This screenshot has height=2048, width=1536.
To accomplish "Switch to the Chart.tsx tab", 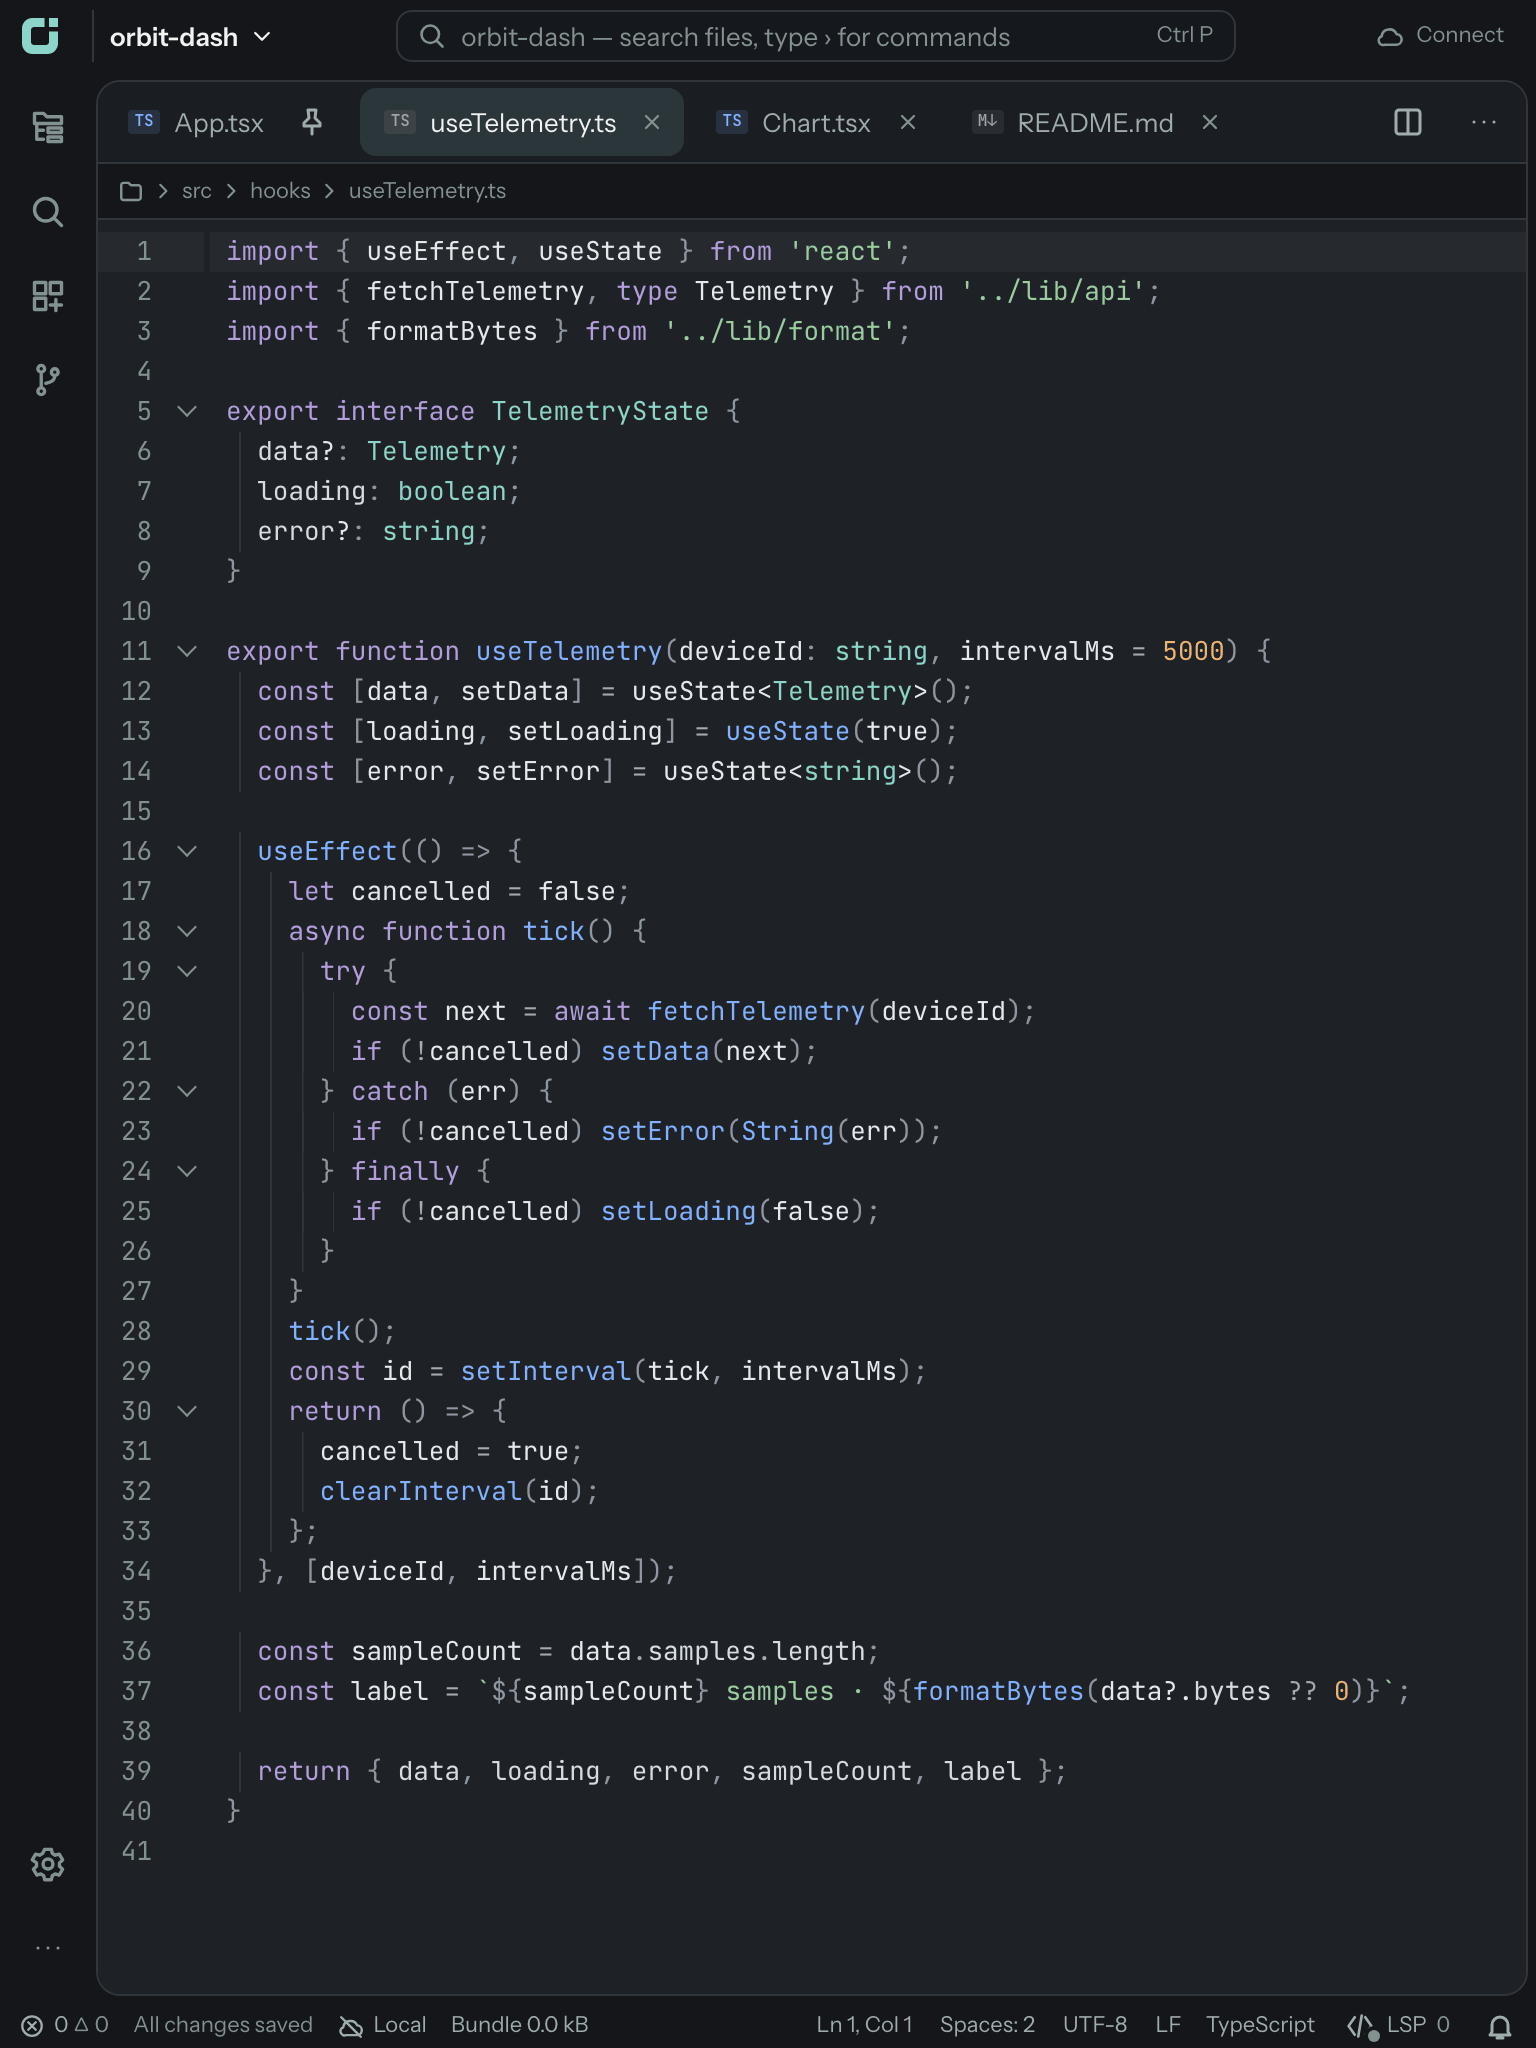I will [816, 122].
